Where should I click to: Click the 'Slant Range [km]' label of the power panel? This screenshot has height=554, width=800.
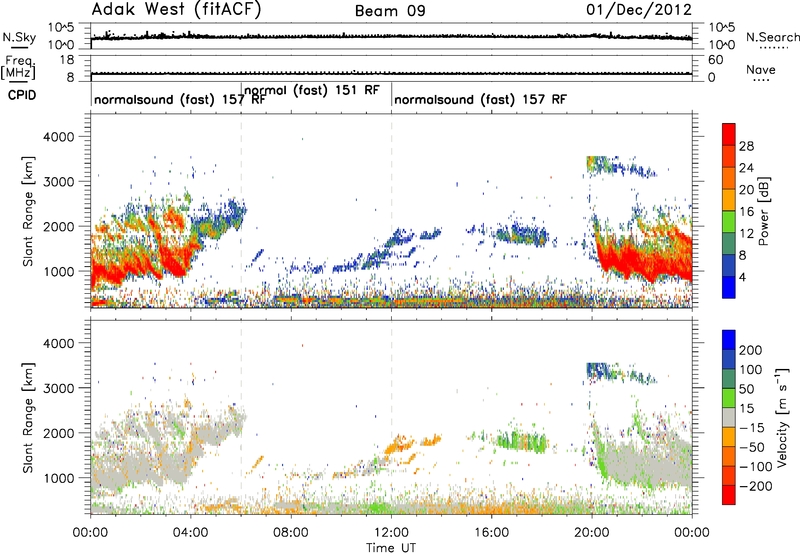(28, 211)
